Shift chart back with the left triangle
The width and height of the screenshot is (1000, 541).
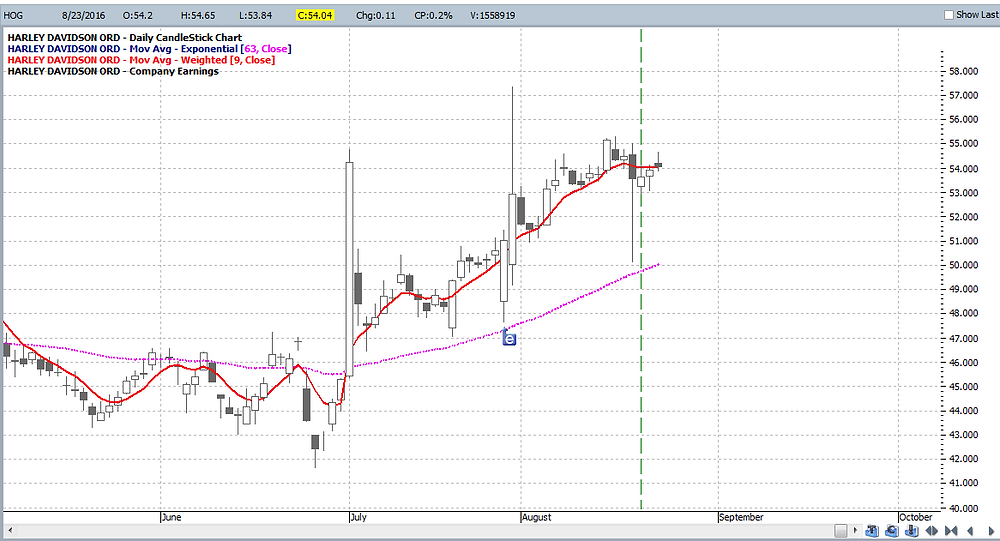point(970,531)
